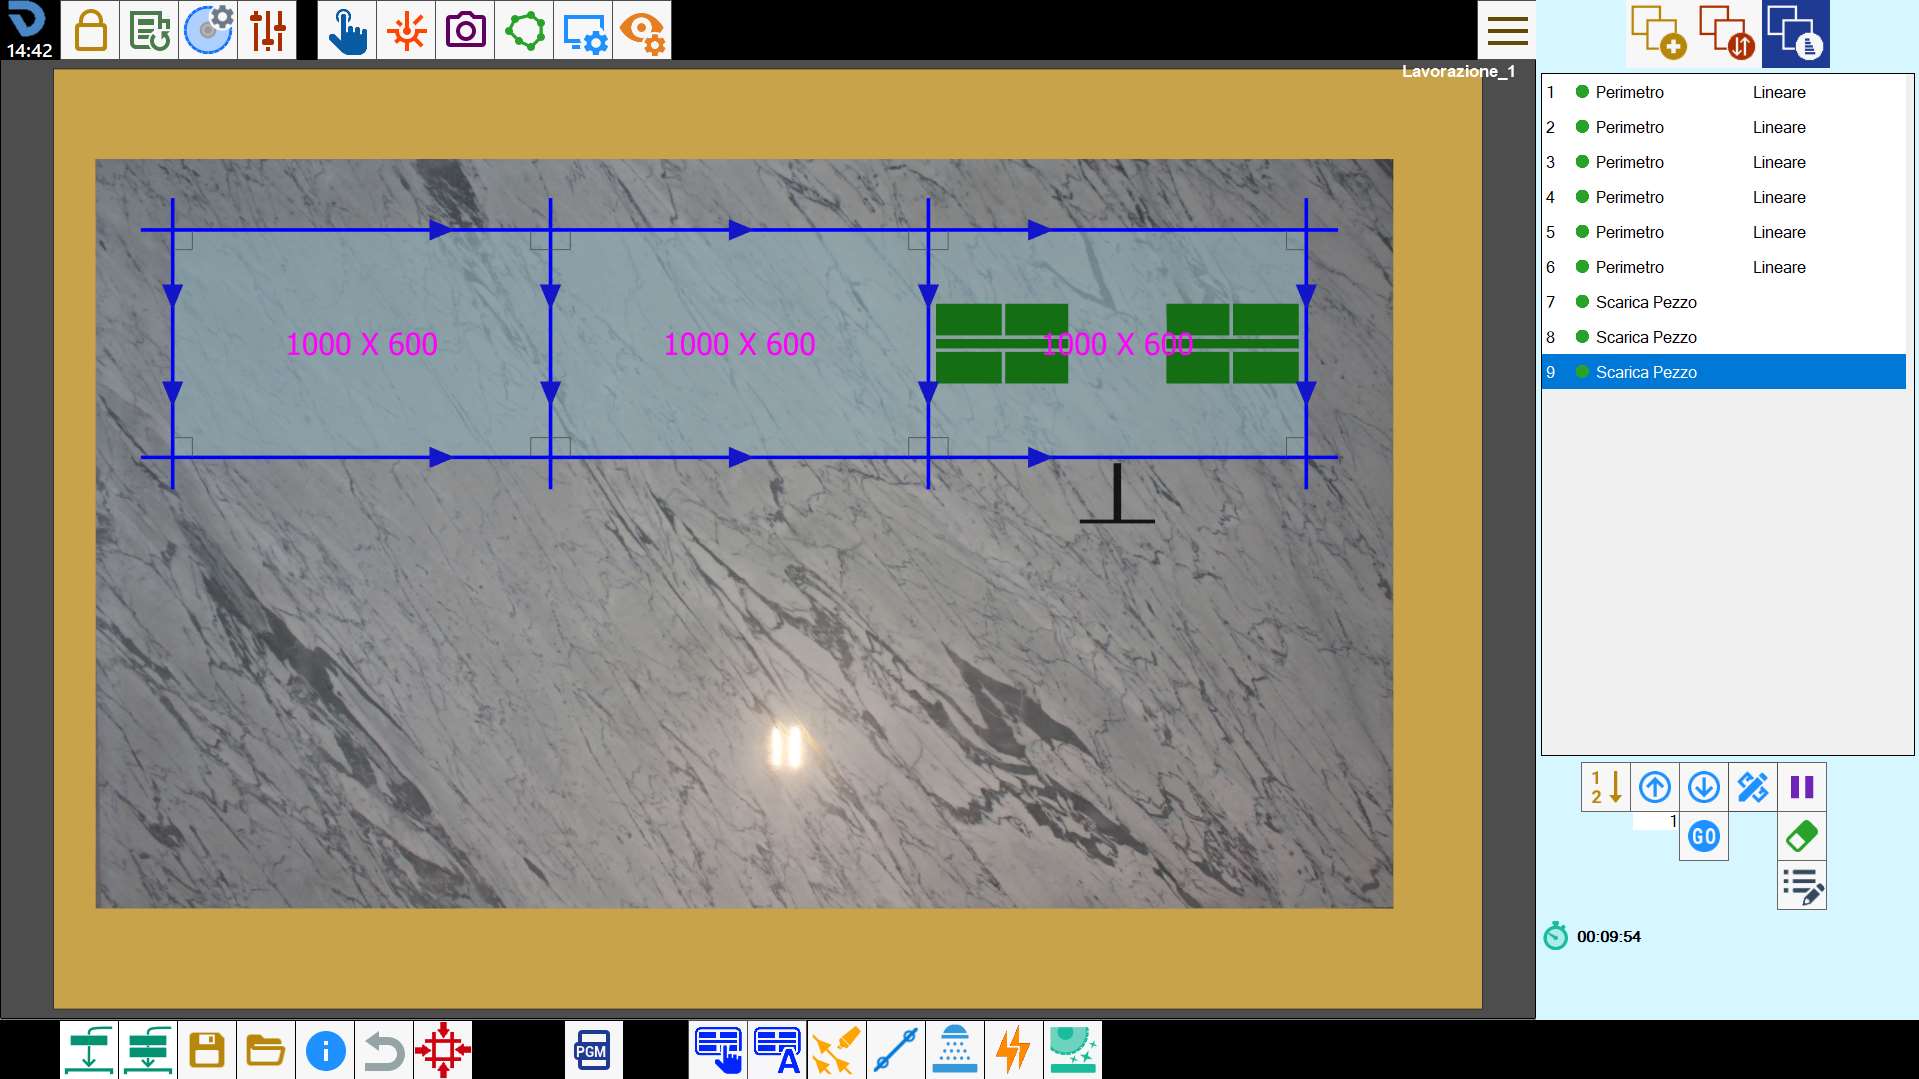The height and width of the screenshot is (1079, 1919).
Task: Click the renumber order 1-2 arrow icon
Action: (1606, 787)
